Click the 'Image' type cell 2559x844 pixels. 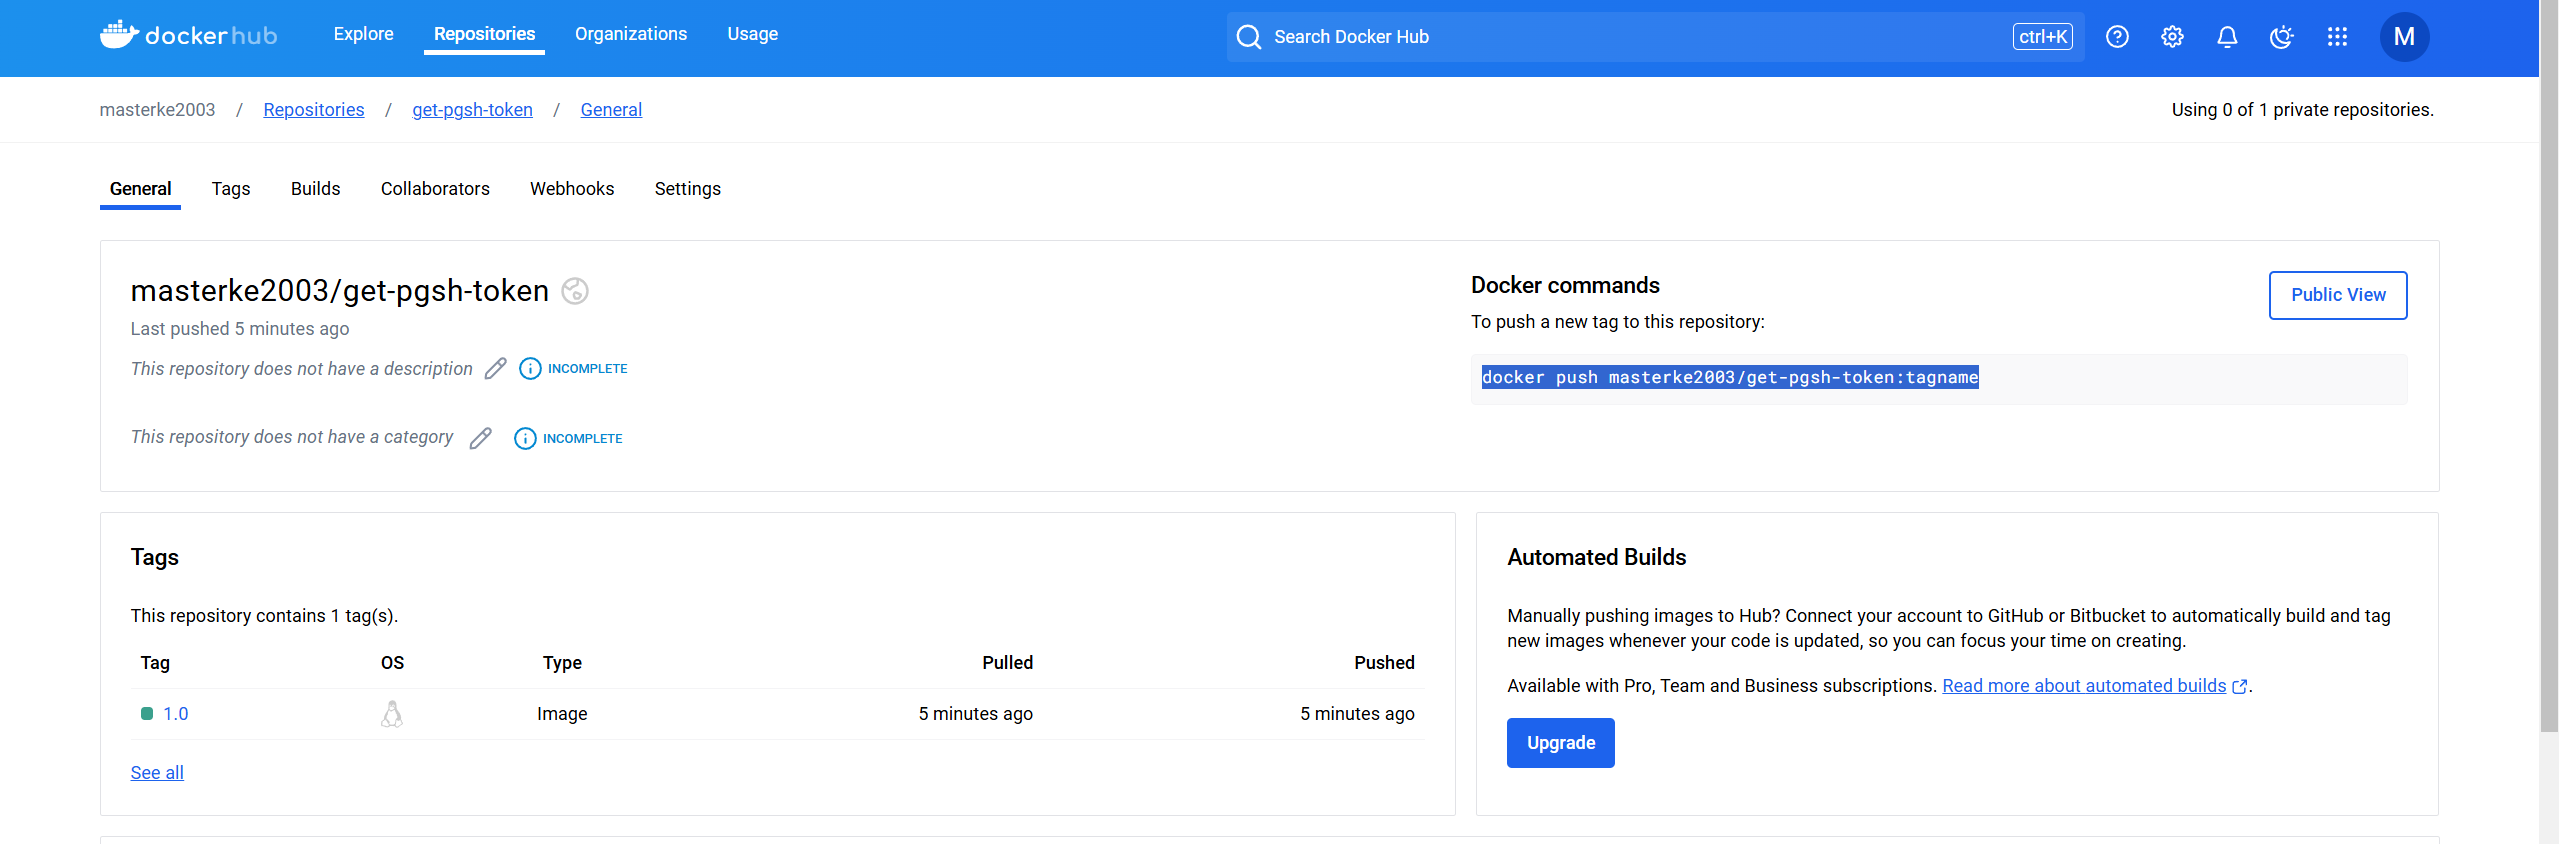562,714
